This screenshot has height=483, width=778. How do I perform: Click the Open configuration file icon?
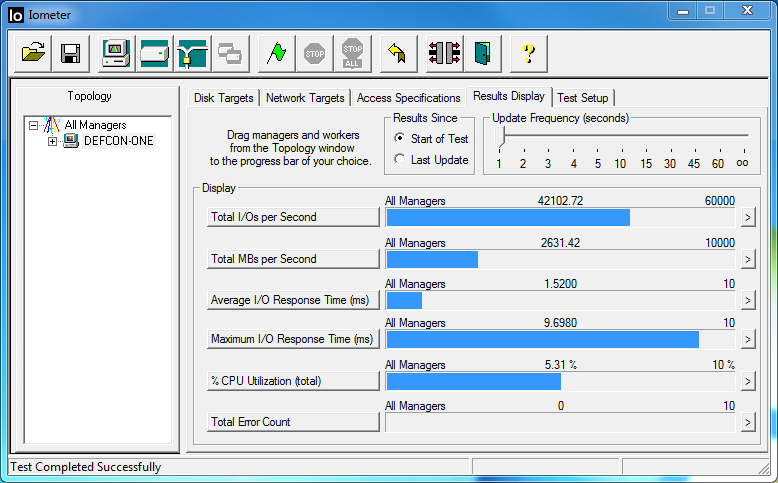click(35, 54)
